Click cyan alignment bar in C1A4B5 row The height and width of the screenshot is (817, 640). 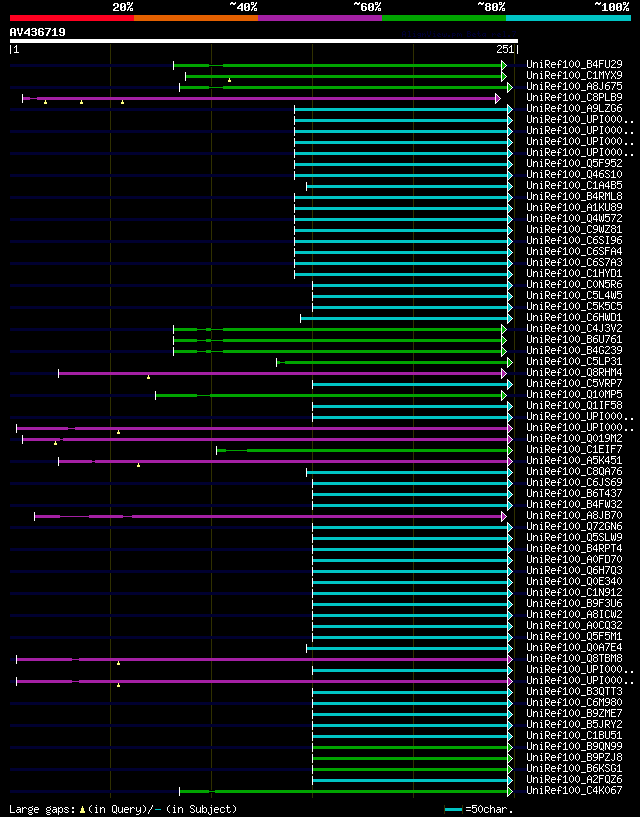pos(409,186)
